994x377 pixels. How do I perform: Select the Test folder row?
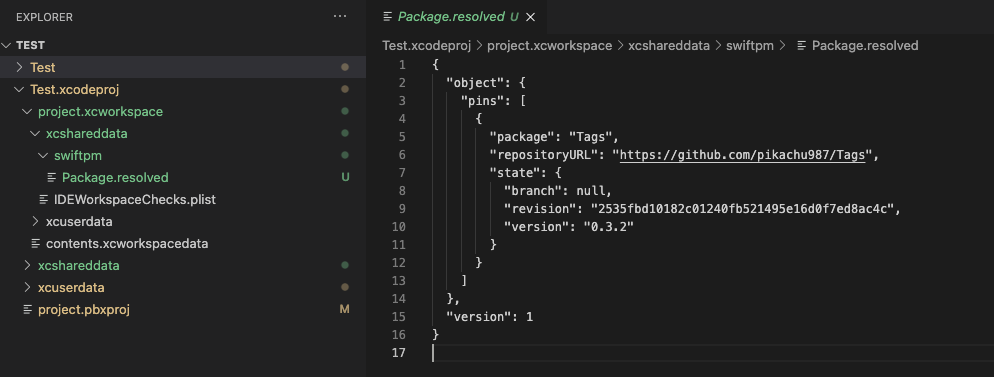click(183, 67)
